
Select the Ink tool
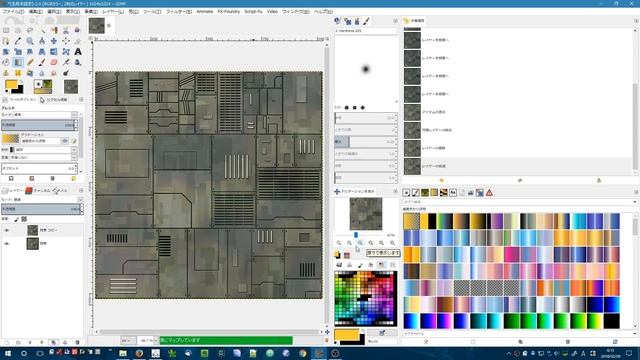tap(78, 62)
